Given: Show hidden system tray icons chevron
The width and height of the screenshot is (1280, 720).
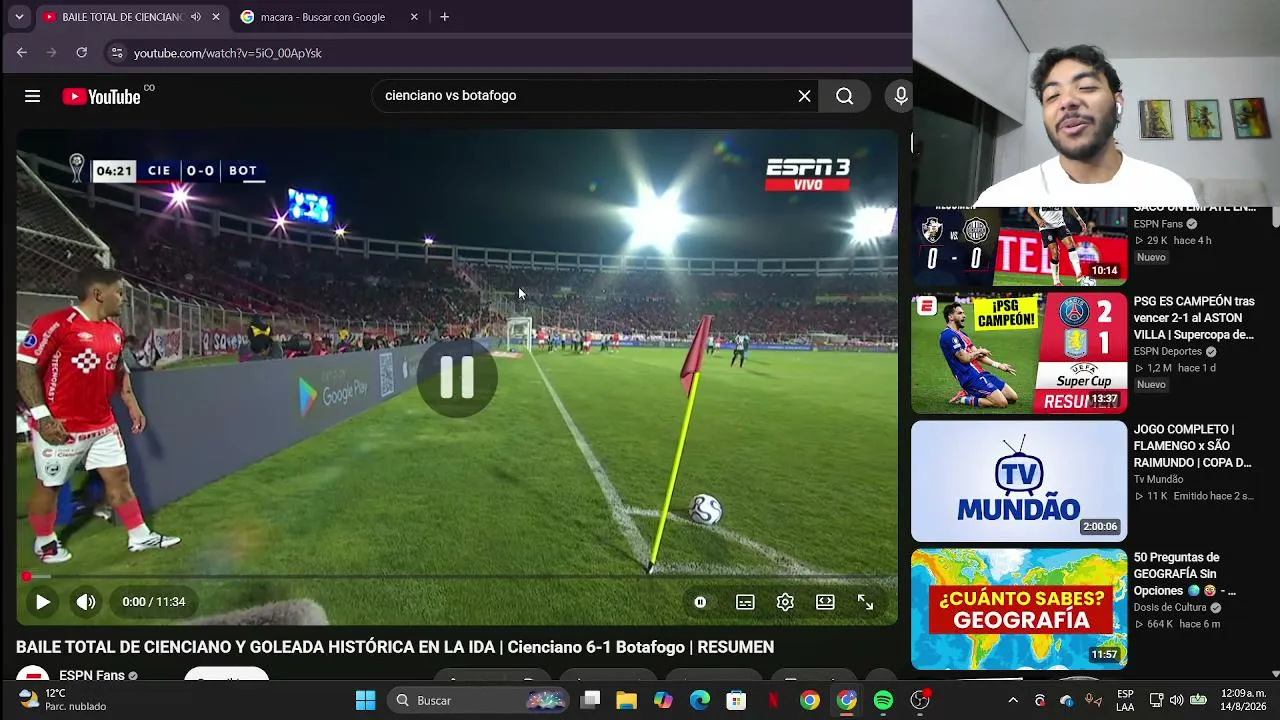Looking at the screenshot, I should (1013, 700).
